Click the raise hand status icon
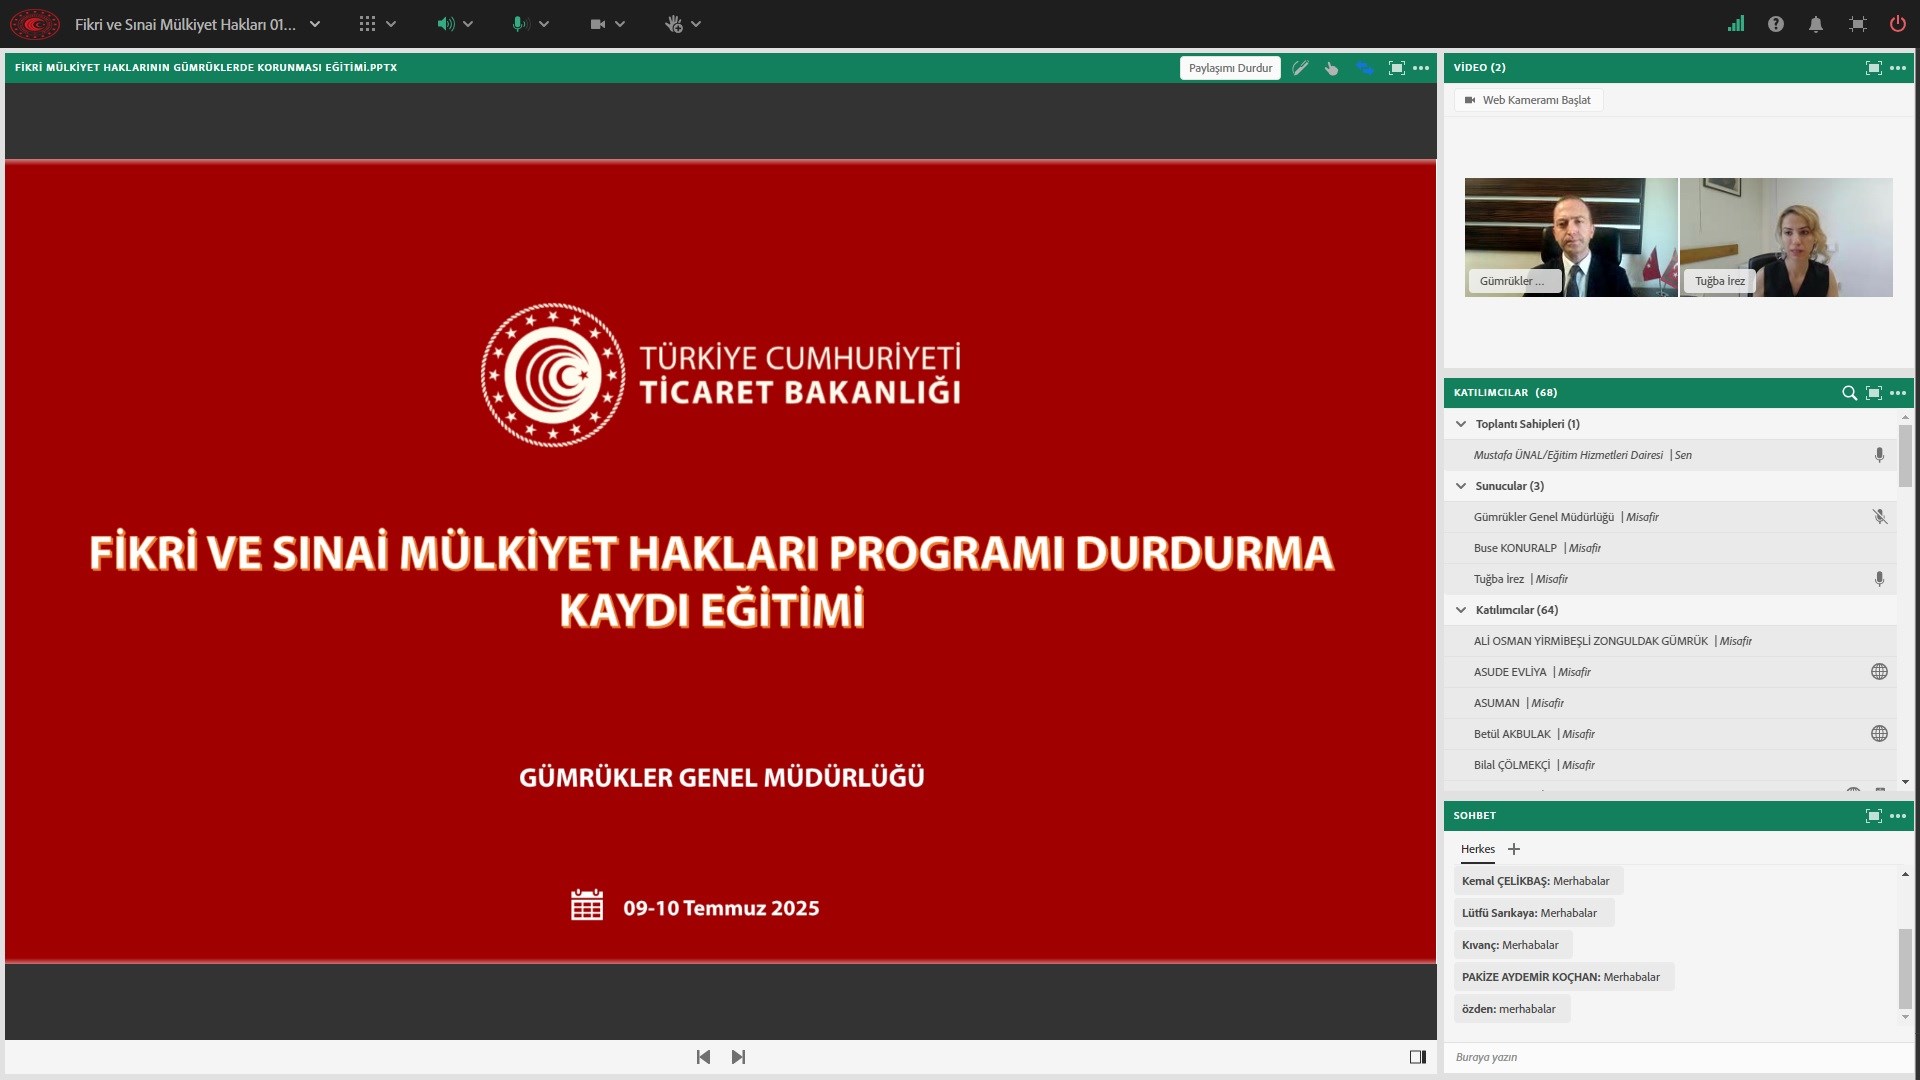The image size is (1920, 1080). point(674,24)
